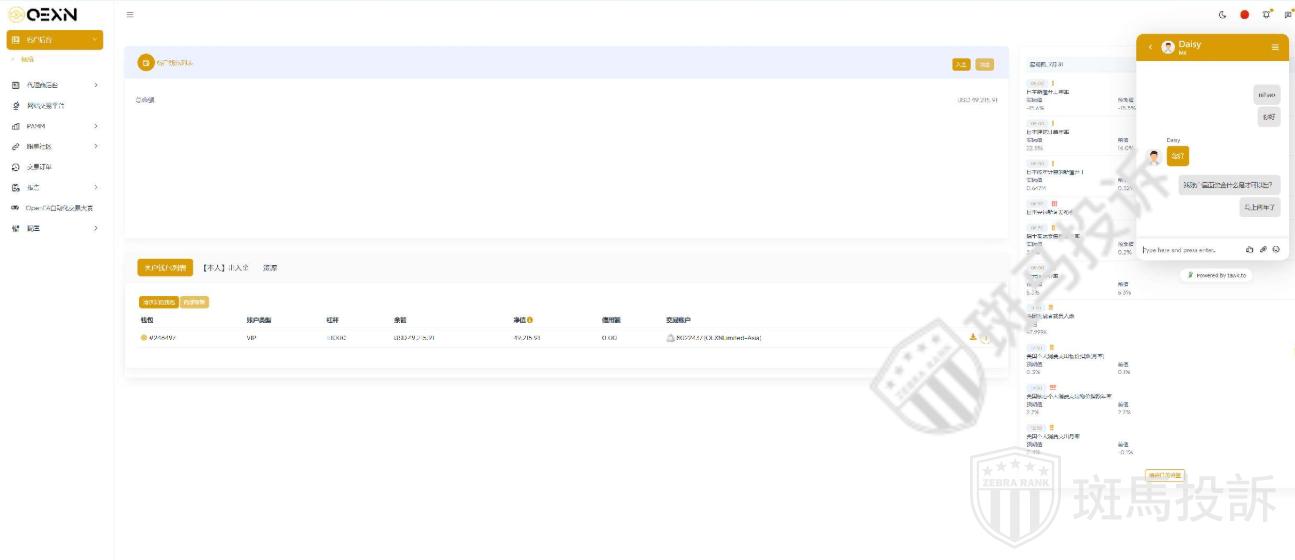1295x560 pixels.
Task: Attach a file with the paperclip icon
Action: tap(1263, 249)
